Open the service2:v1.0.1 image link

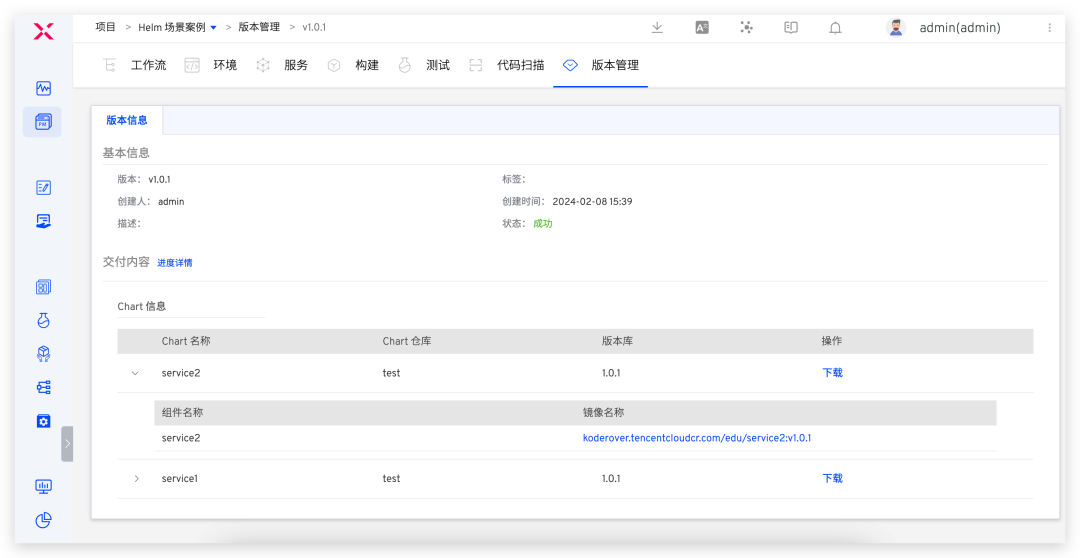(x=696, y=437)
